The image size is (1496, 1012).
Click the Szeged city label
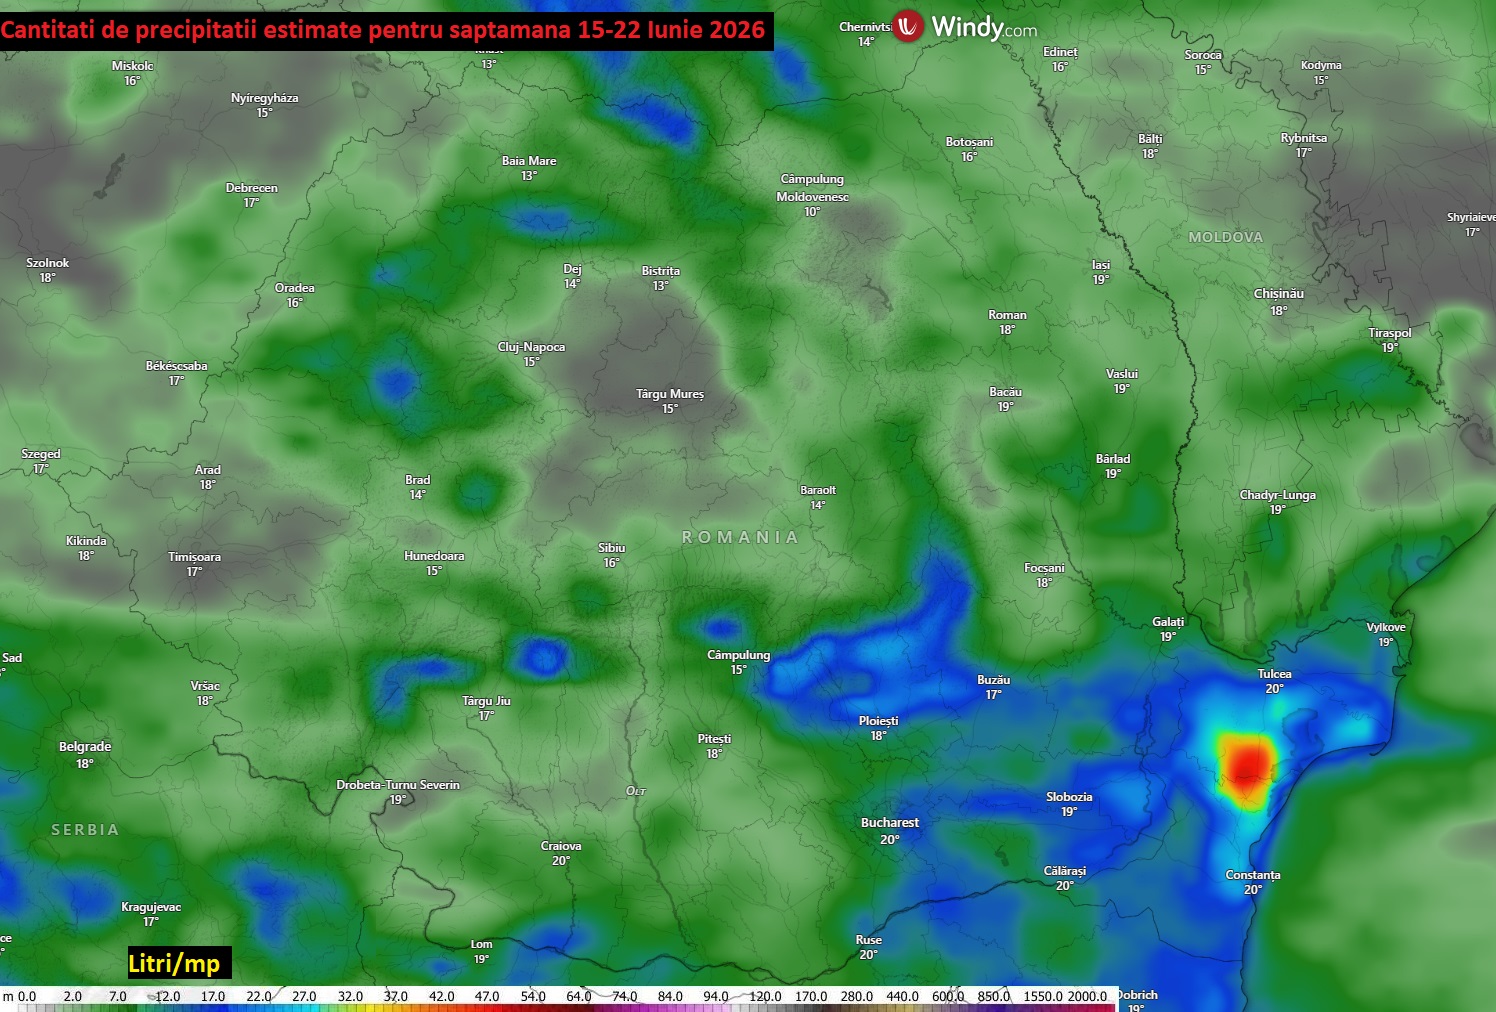[x=41, y=454]
